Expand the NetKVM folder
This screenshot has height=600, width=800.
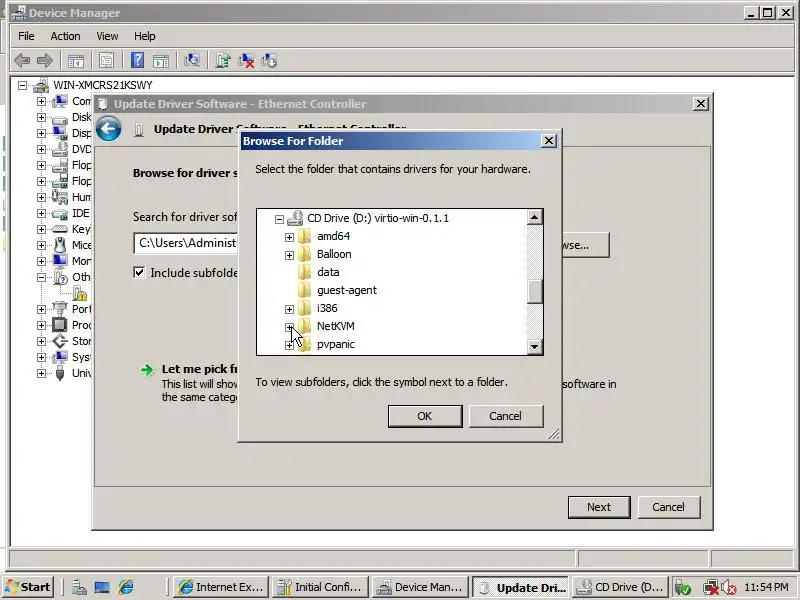click(x=289, y=327)
